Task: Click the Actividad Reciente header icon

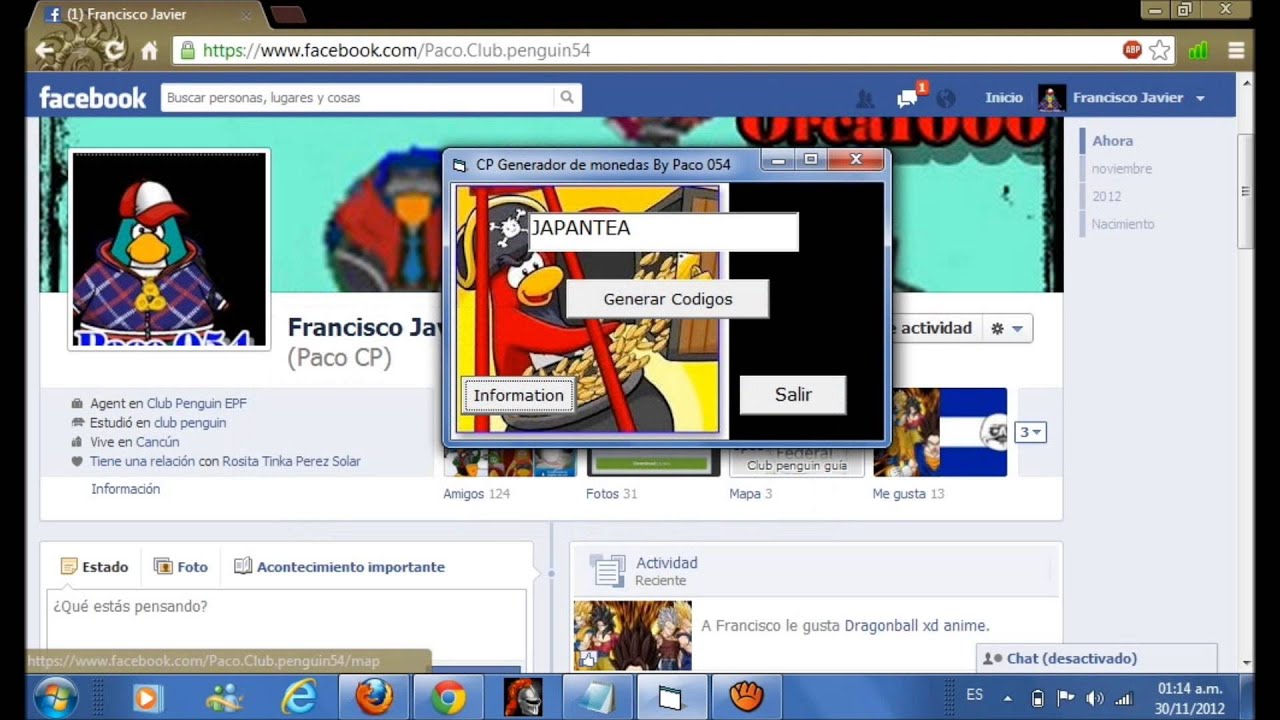Action: [x=607, y=571]
